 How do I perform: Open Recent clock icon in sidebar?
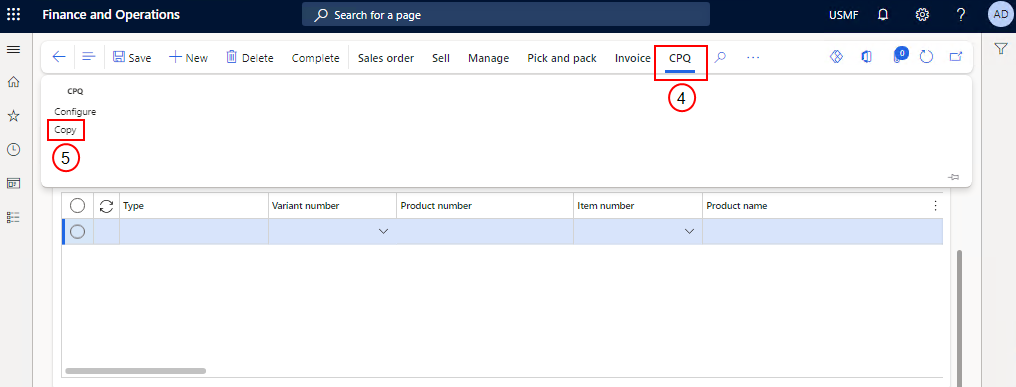click(x=13, y=150)
